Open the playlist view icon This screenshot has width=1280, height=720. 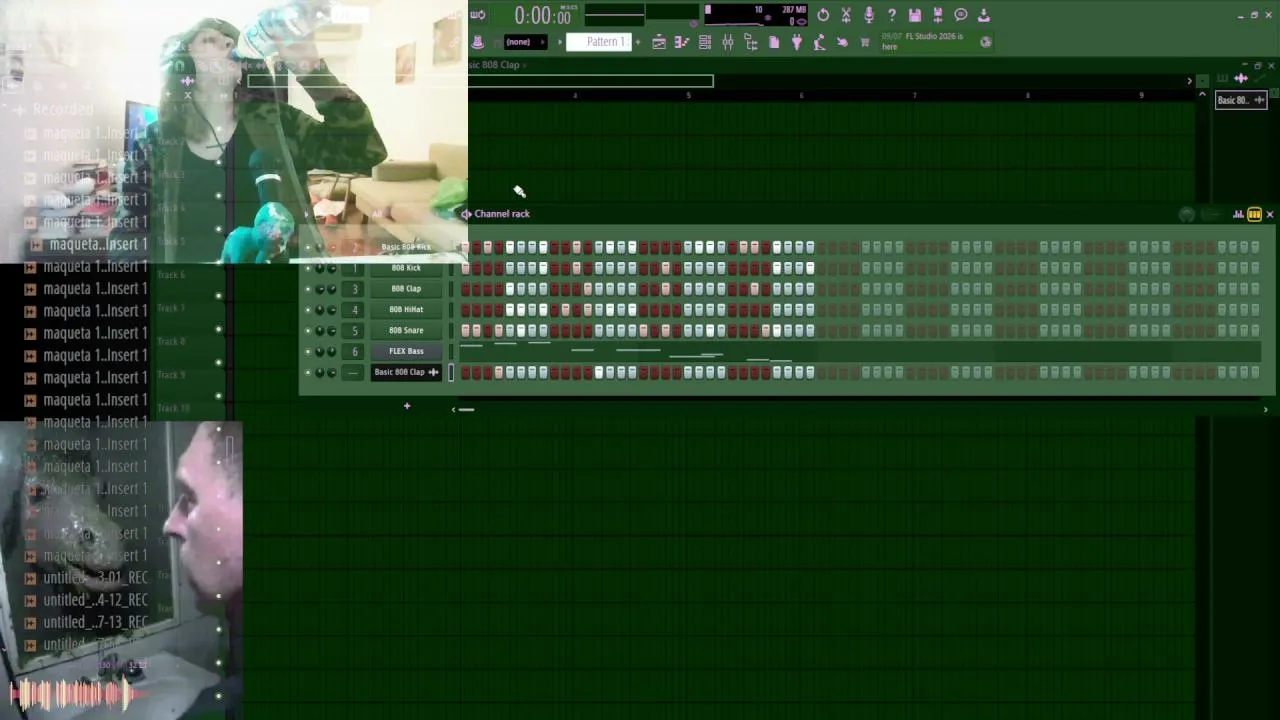pyautogui.click(x=659, y=42)
